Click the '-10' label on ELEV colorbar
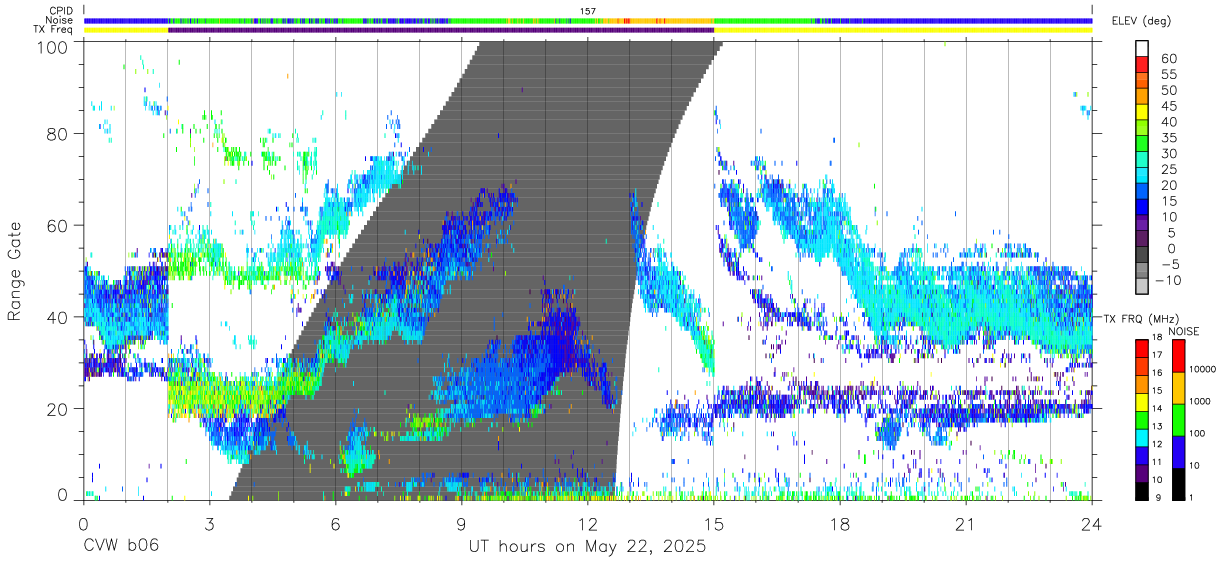Viewport: 1228px width, 567px height. [1166, 280]
